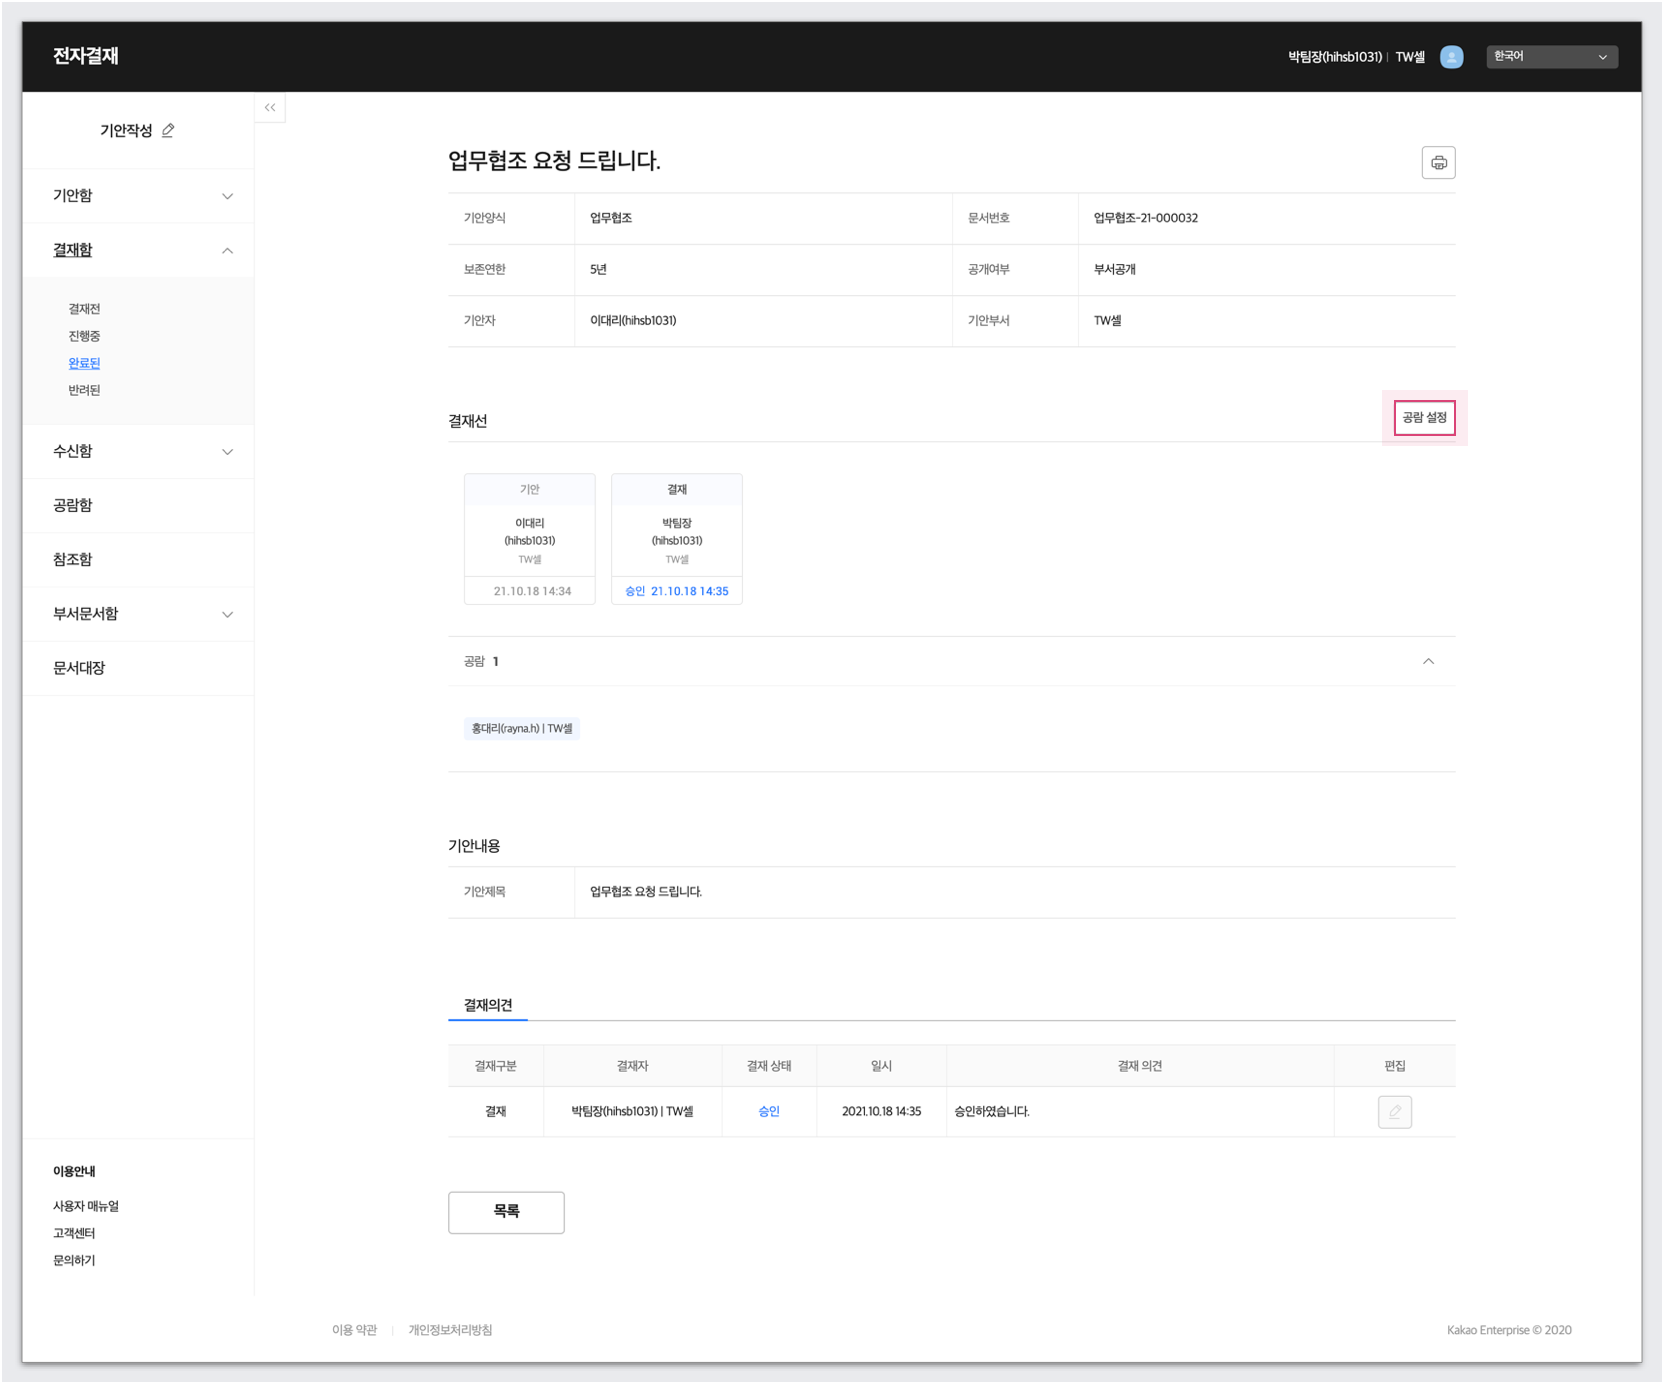The width and height of the screenshot is (1664, 1384).
Task: Open 결재전 in the sidebar
Action: point(84,309)
